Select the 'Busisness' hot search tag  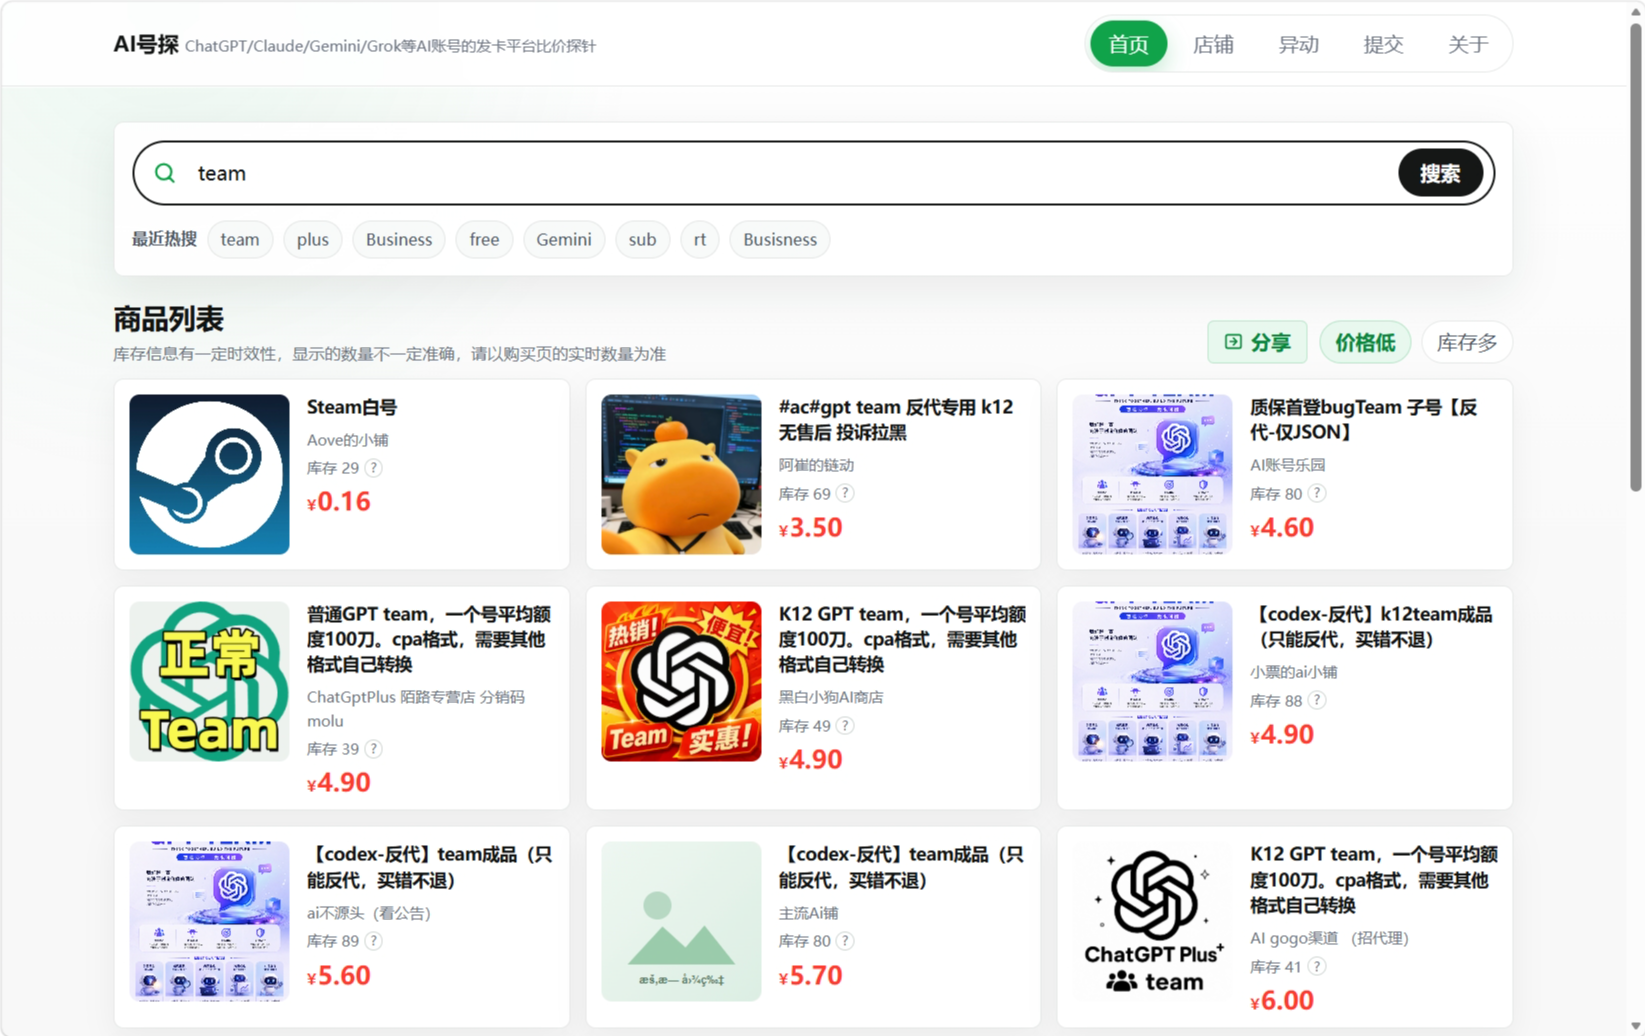[780, 239]
